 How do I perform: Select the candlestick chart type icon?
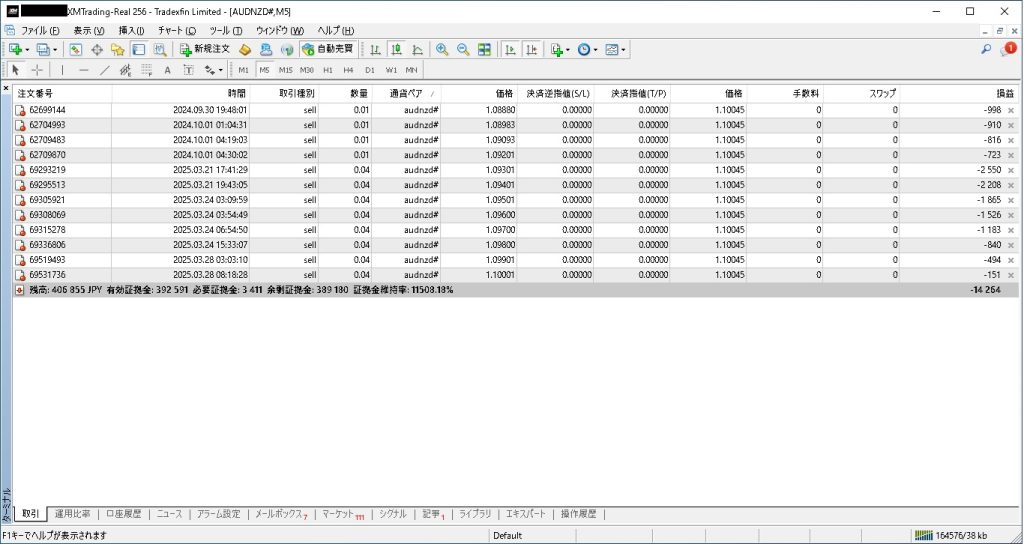click(x=396, y=49)
